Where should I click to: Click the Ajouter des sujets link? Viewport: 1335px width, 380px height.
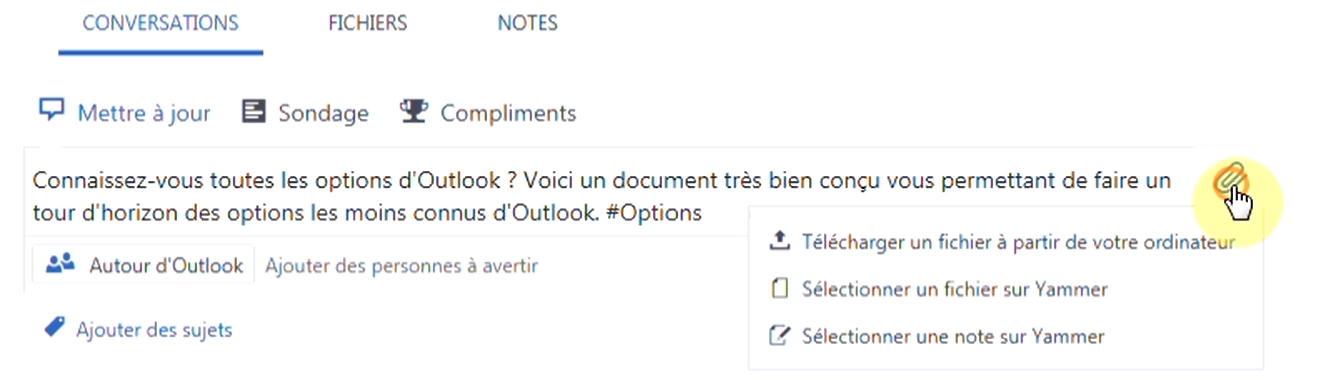coord(154,329)
